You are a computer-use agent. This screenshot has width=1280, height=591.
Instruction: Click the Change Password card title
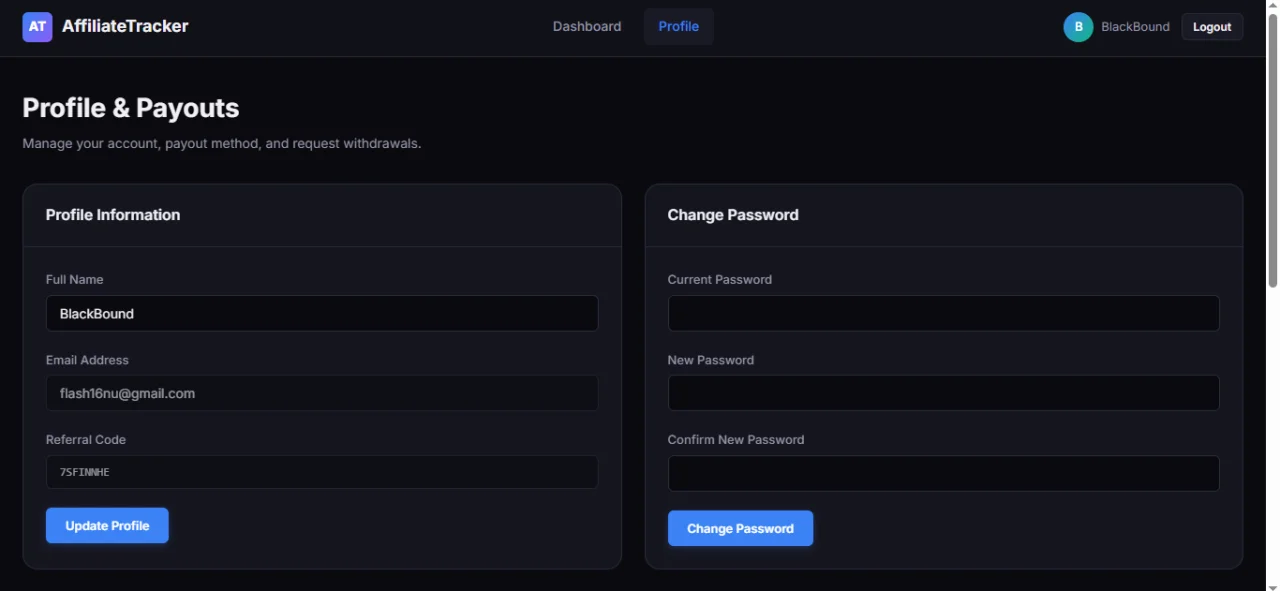tap(733, 215)
